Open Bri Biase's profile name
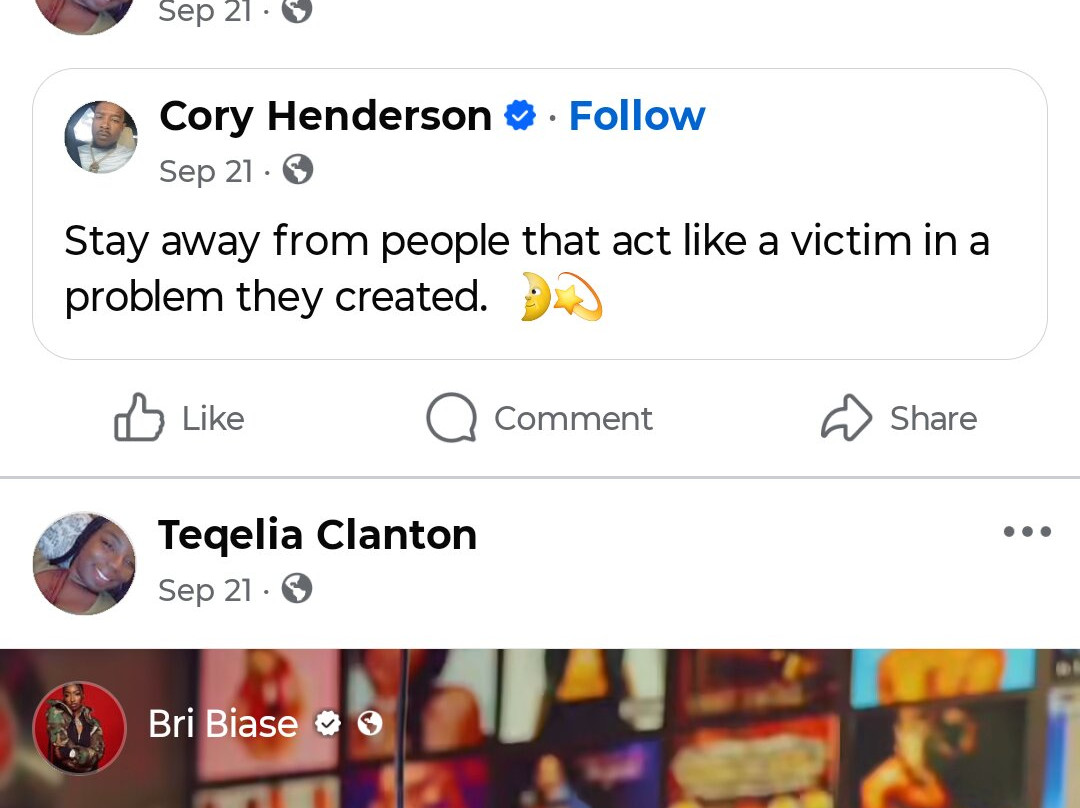This screenshot has width=1080, height=808. pos(223,723)
